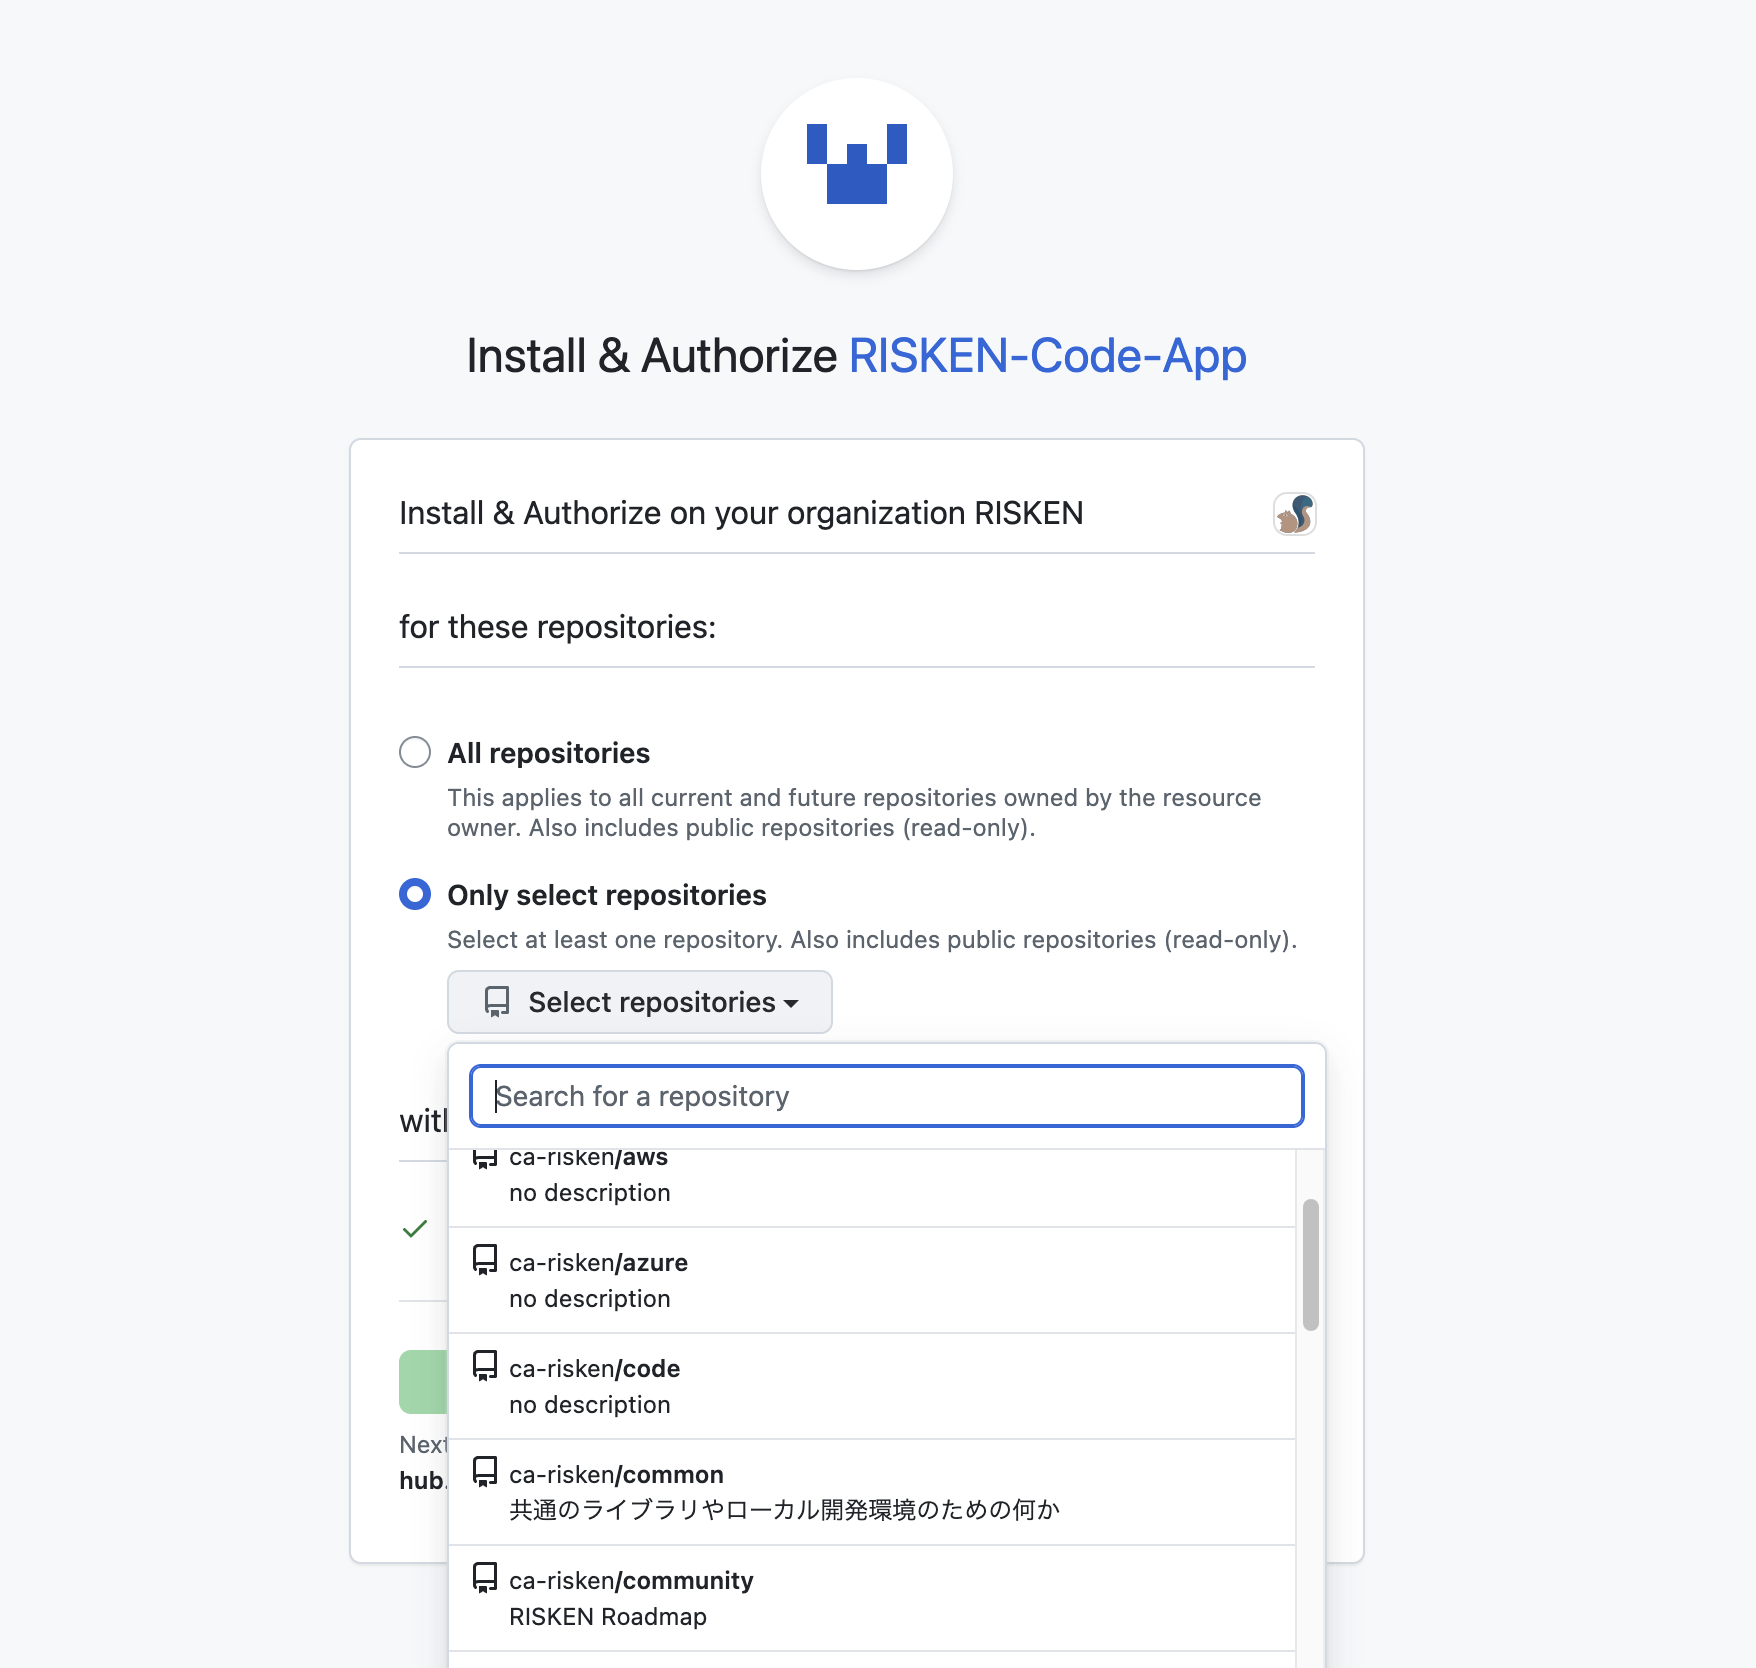Click the repository list scrollbar thumb
Viewport: 1756px width, 1668px height.
(x=1311, y=1265)
